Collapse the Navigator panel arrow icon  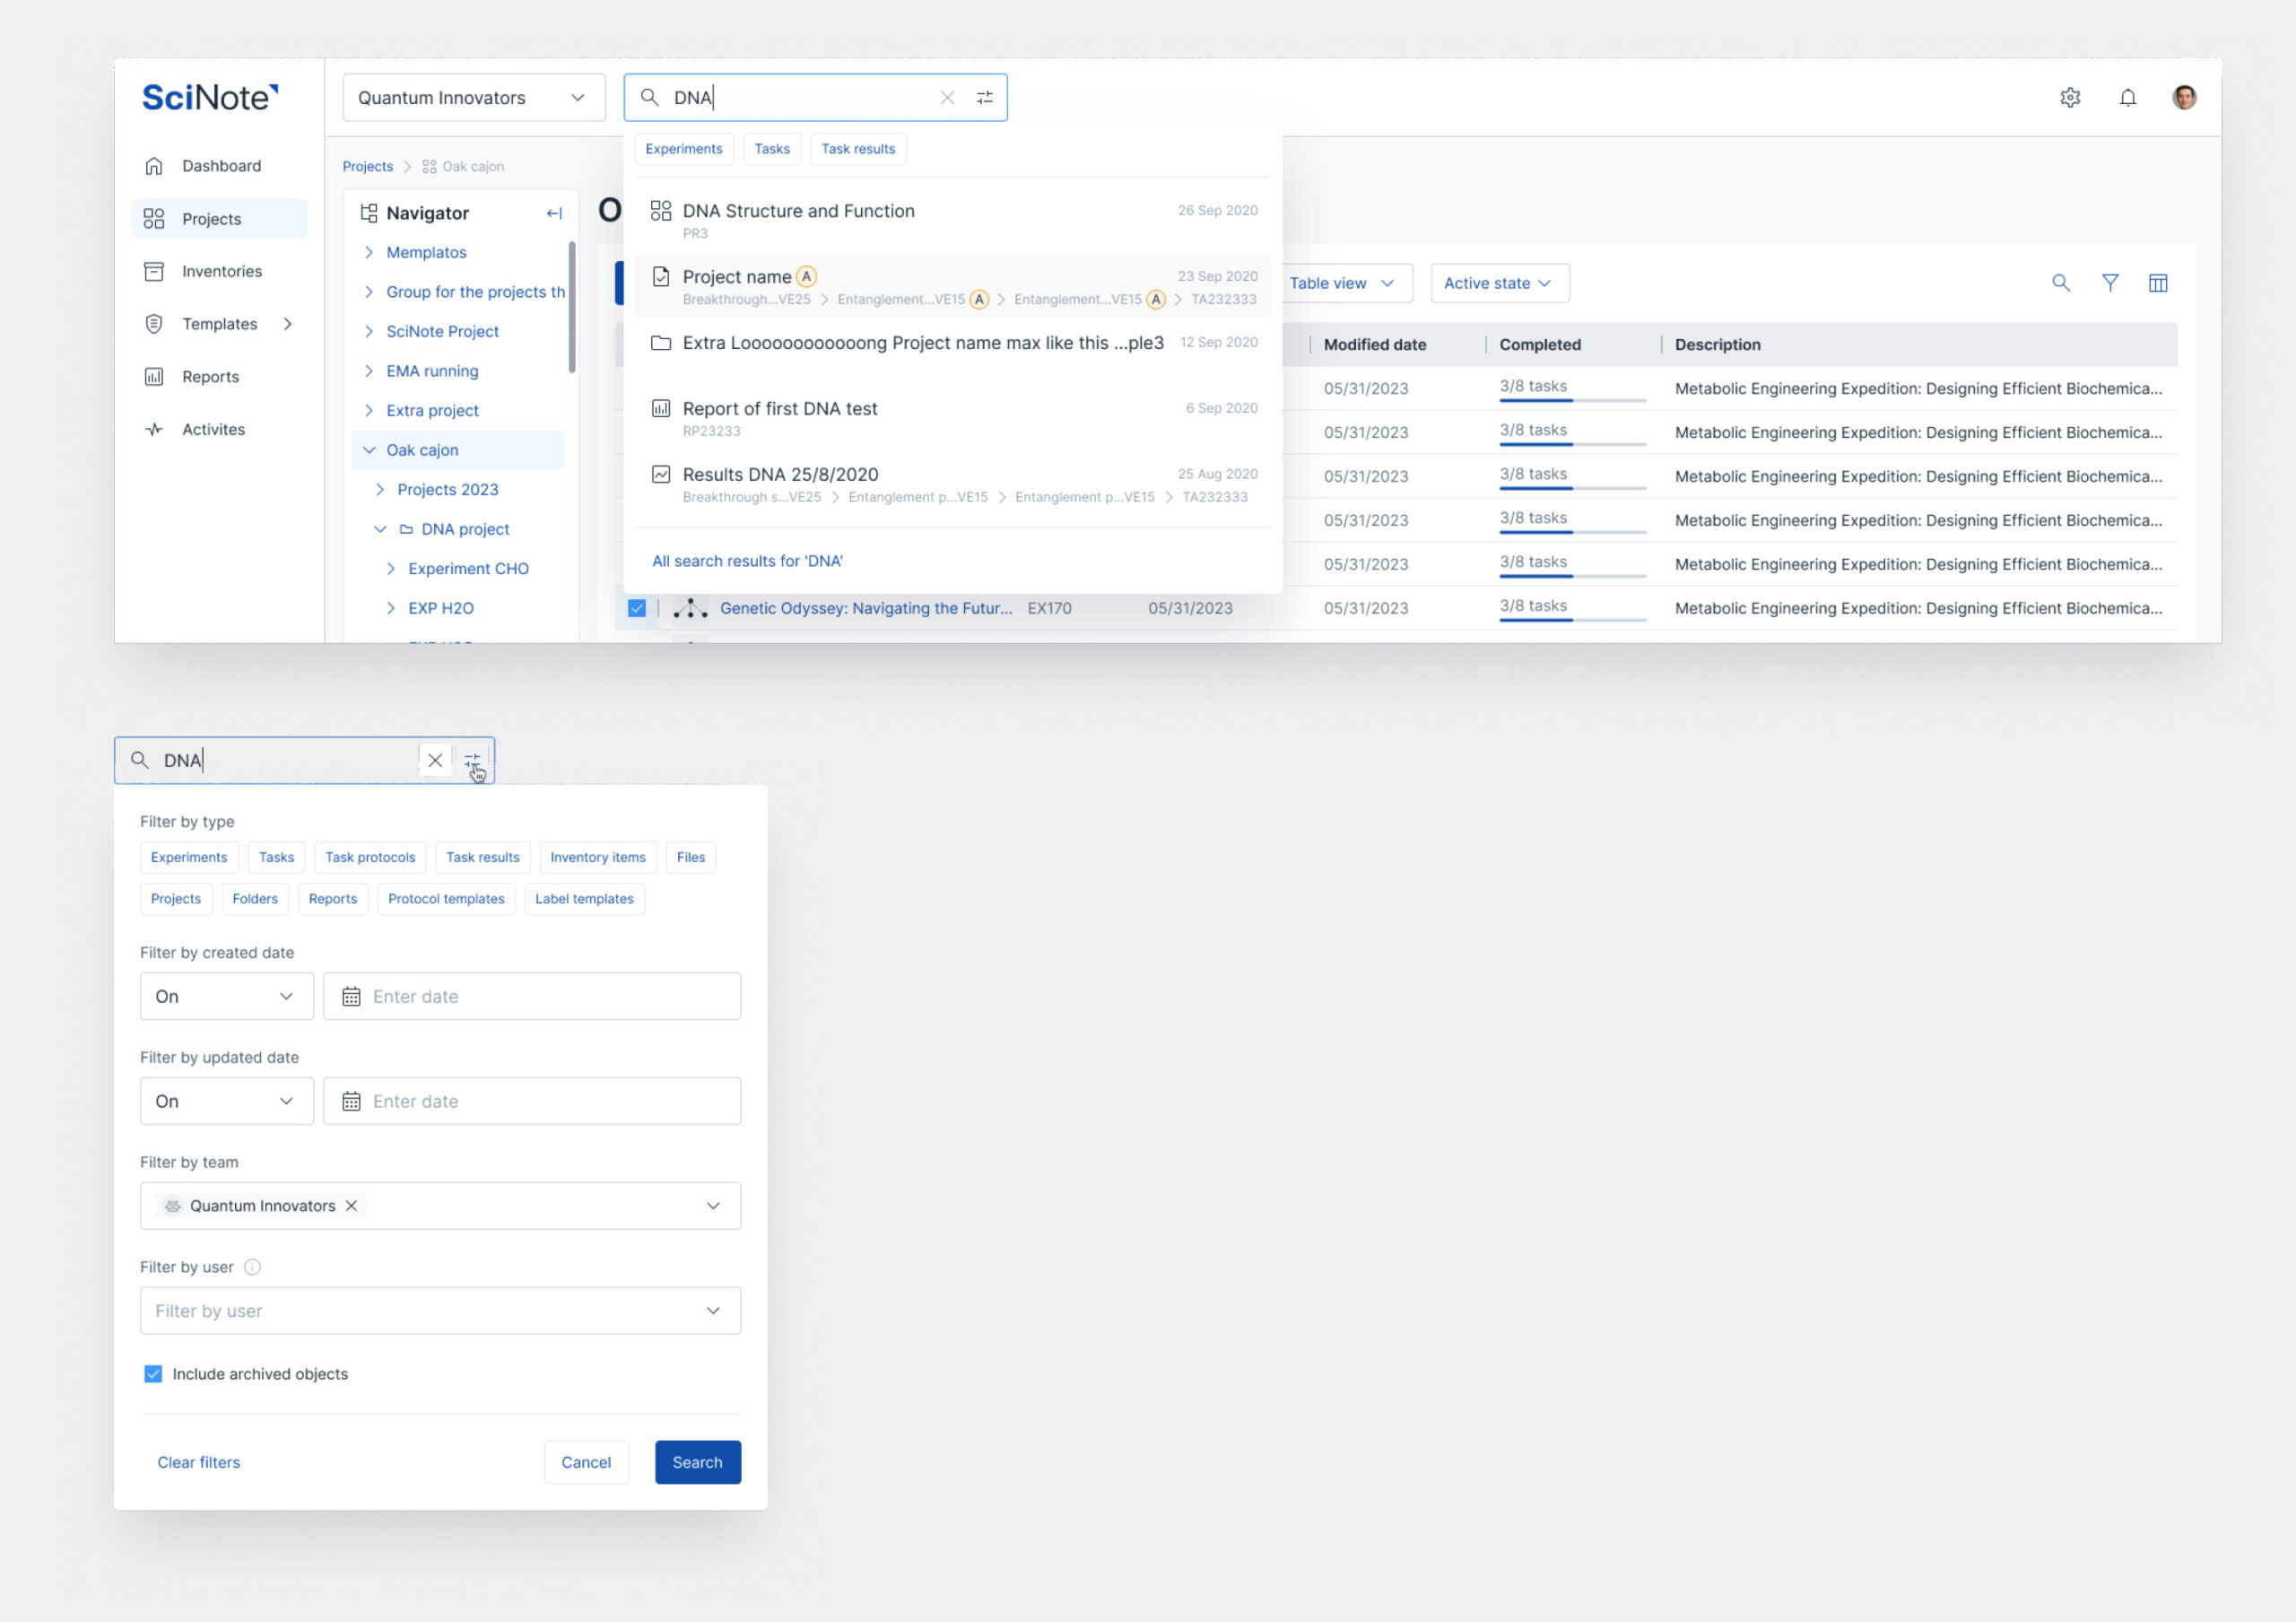pyautogui.click(x=554, y=213)
